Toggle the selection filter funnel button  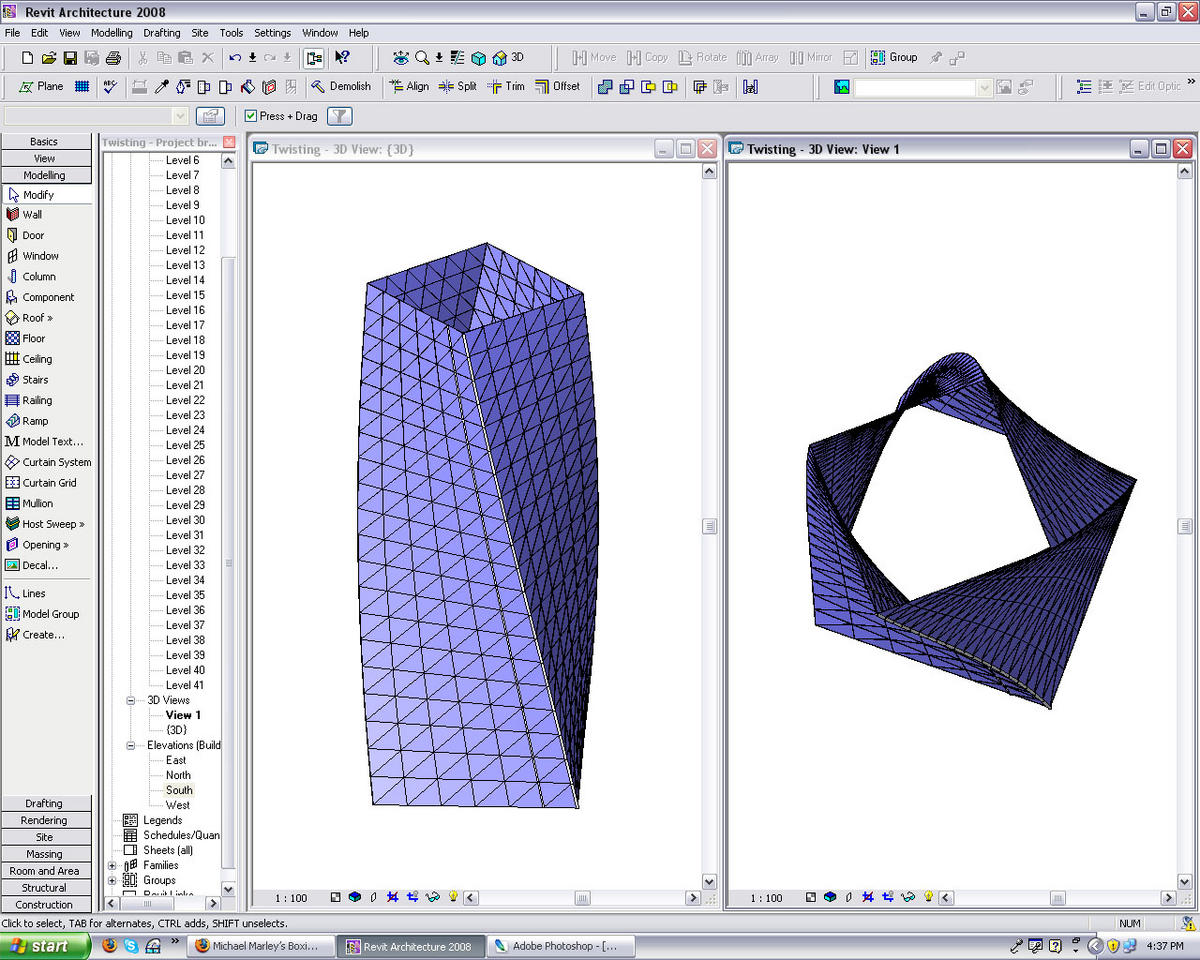tap(340, 116)
